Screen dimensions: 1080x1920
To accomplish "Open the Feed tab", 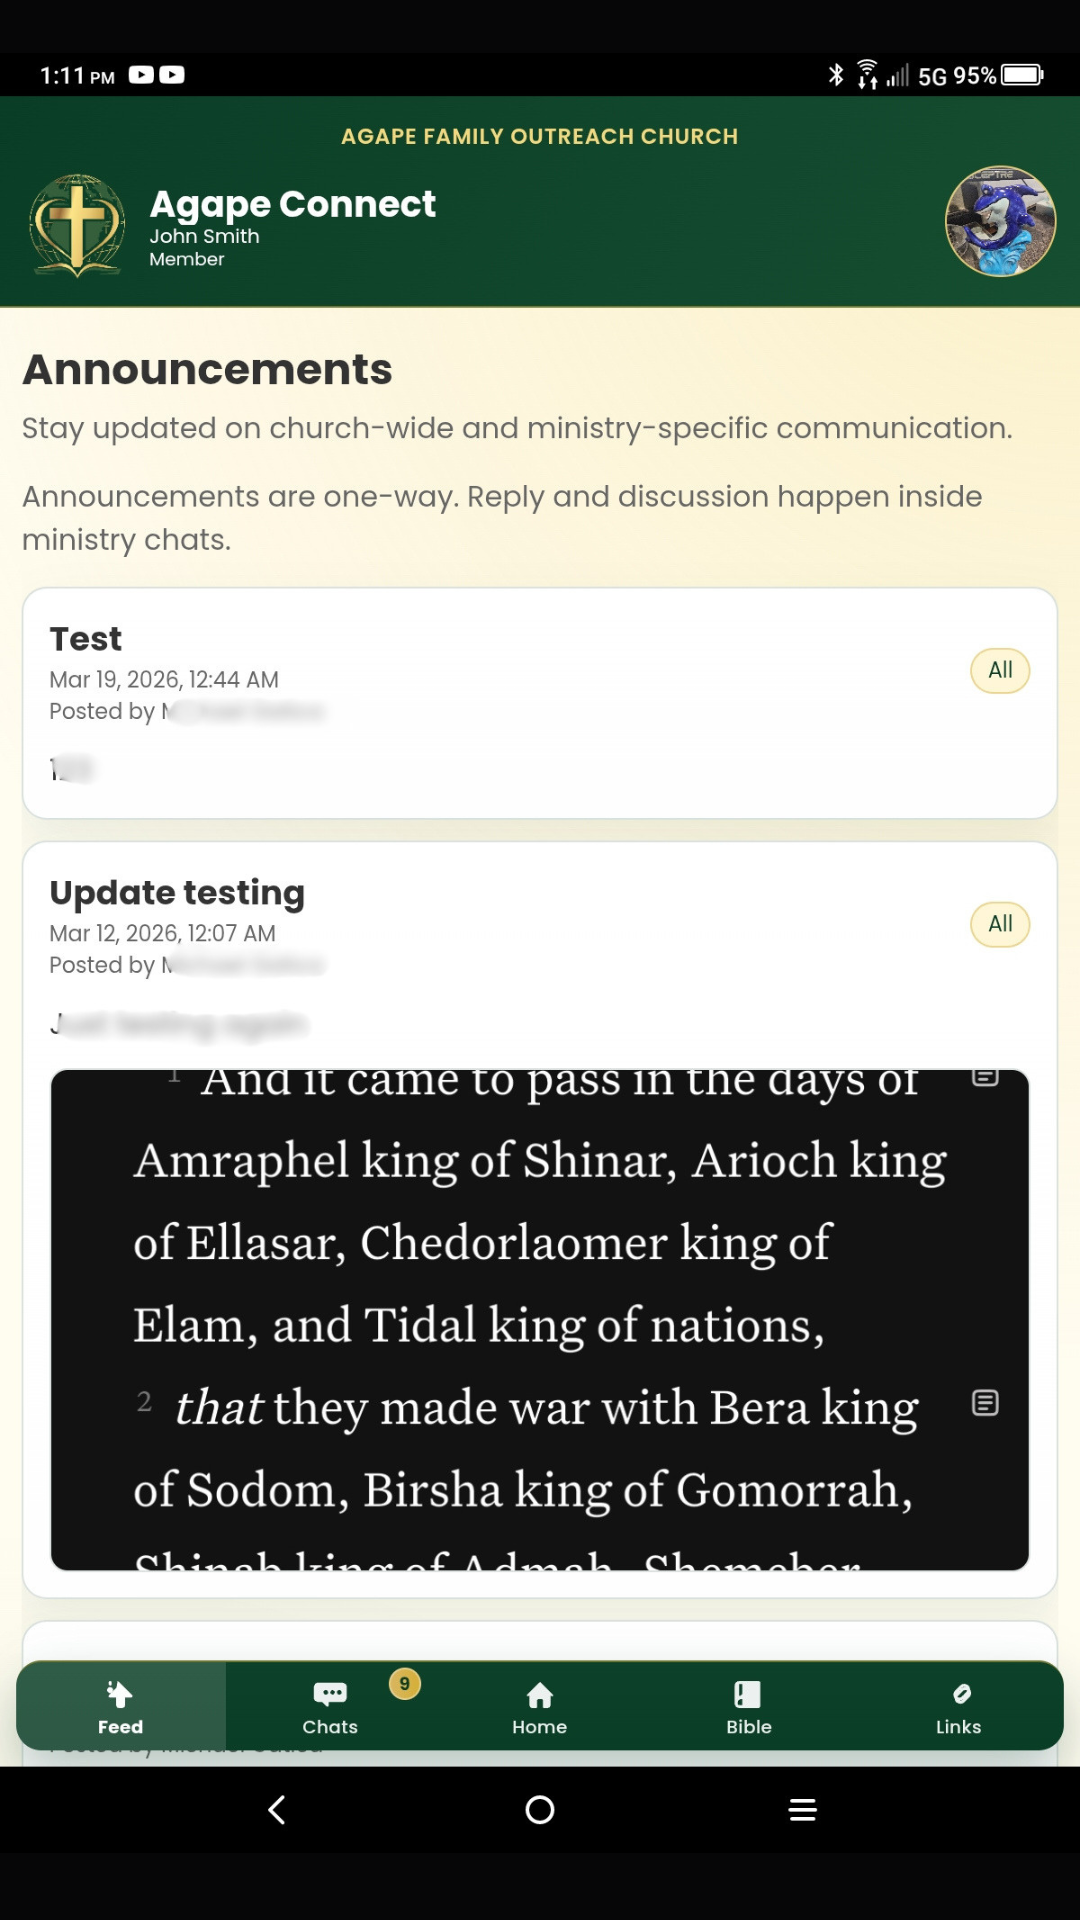I will (120, 1707).
